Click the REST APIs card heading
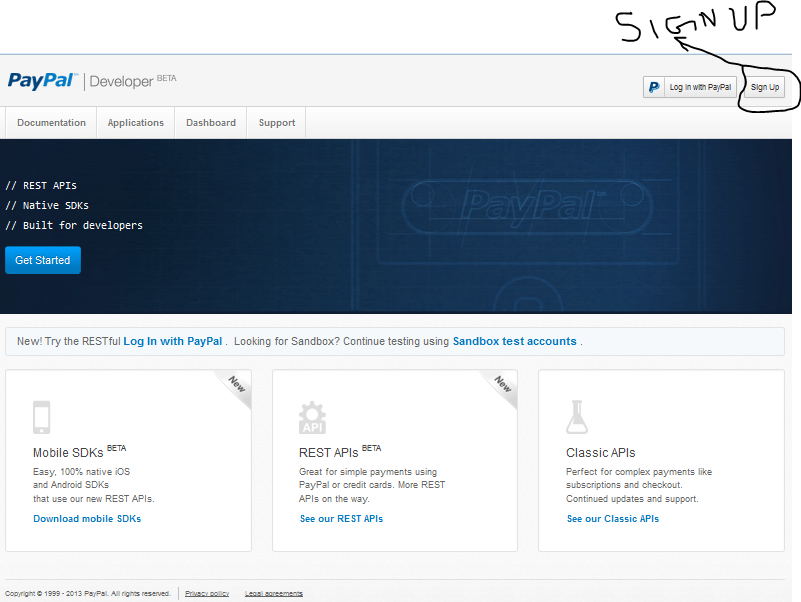Image resolution: width=801 pixels, height=602 pixels. (x=340, y=452)
